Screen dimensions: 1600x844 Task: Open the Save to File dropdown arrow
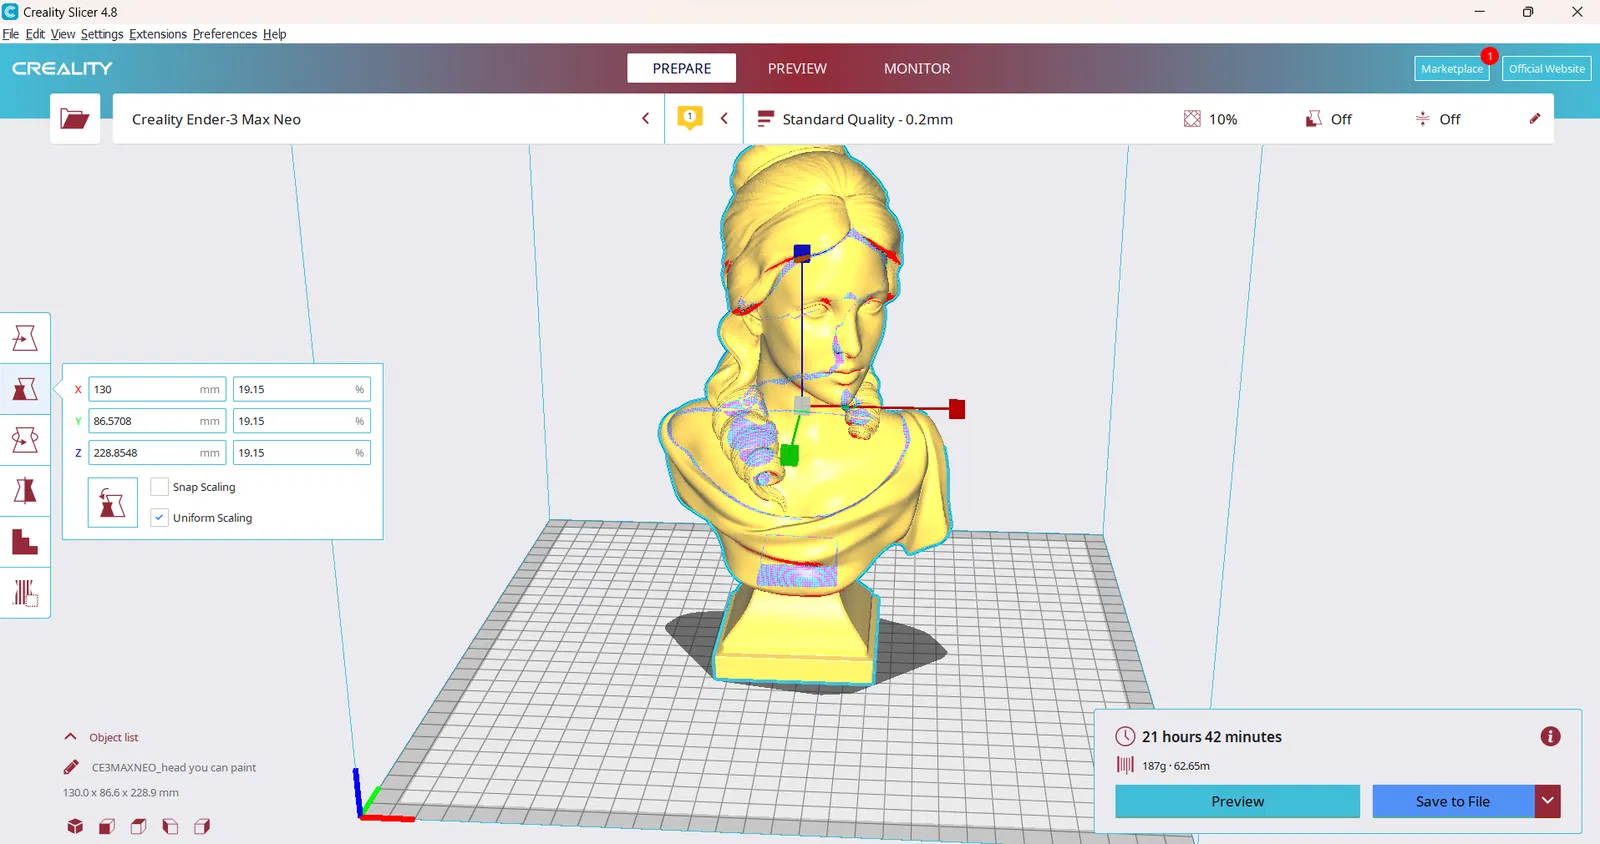click(x=1548, y=801)
